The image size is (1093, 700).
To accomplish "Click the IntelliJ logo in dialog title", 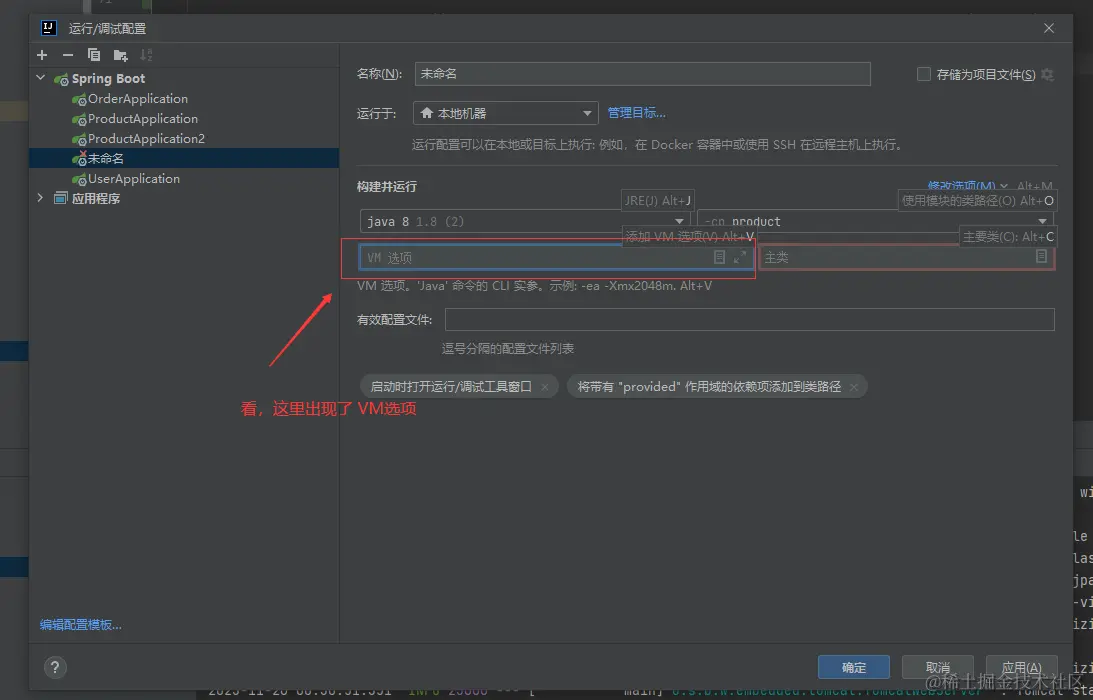I will click(49, 28).
